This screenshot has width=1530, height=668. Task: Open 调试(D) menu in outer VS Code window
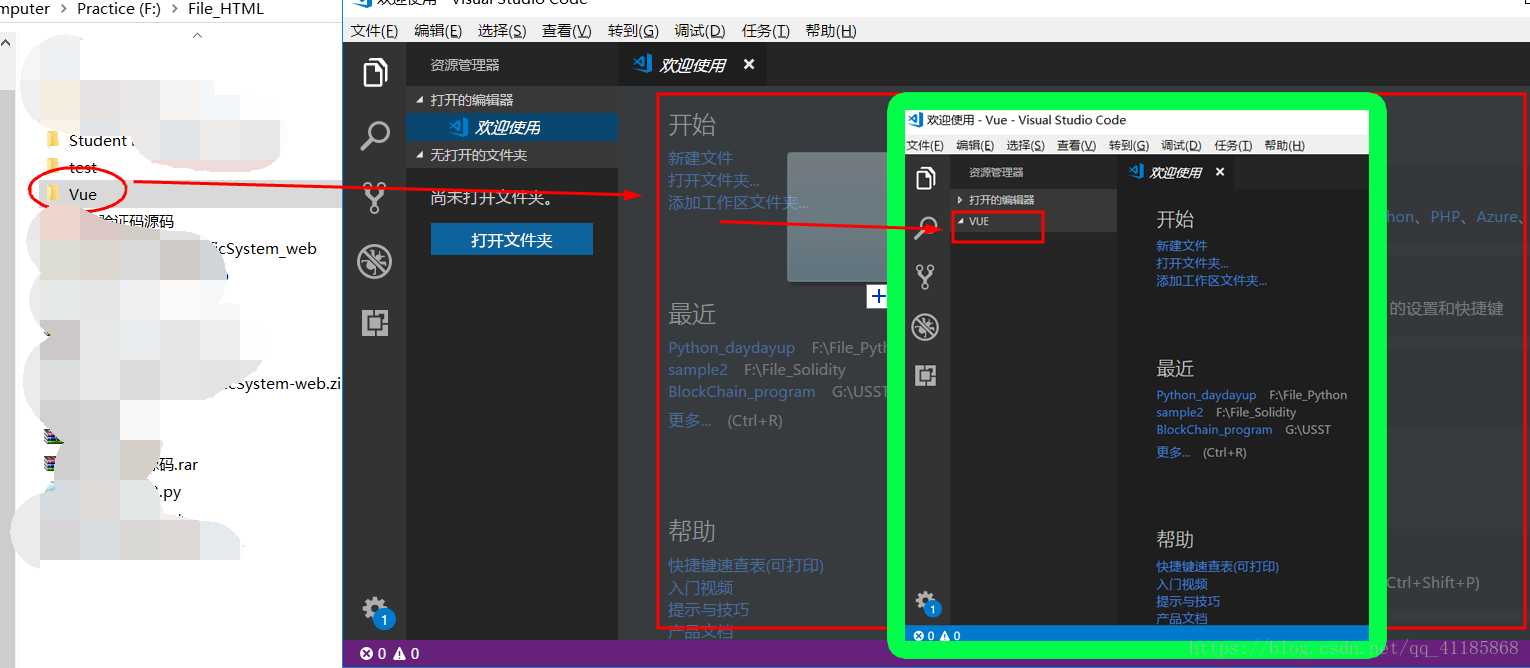pos(700,31)
